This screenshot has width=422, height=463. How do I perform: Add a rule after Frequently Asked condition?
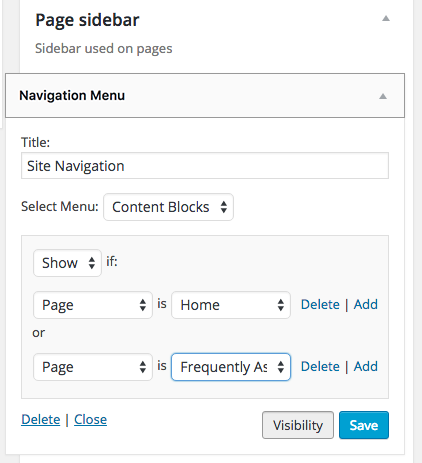[366, 366]
